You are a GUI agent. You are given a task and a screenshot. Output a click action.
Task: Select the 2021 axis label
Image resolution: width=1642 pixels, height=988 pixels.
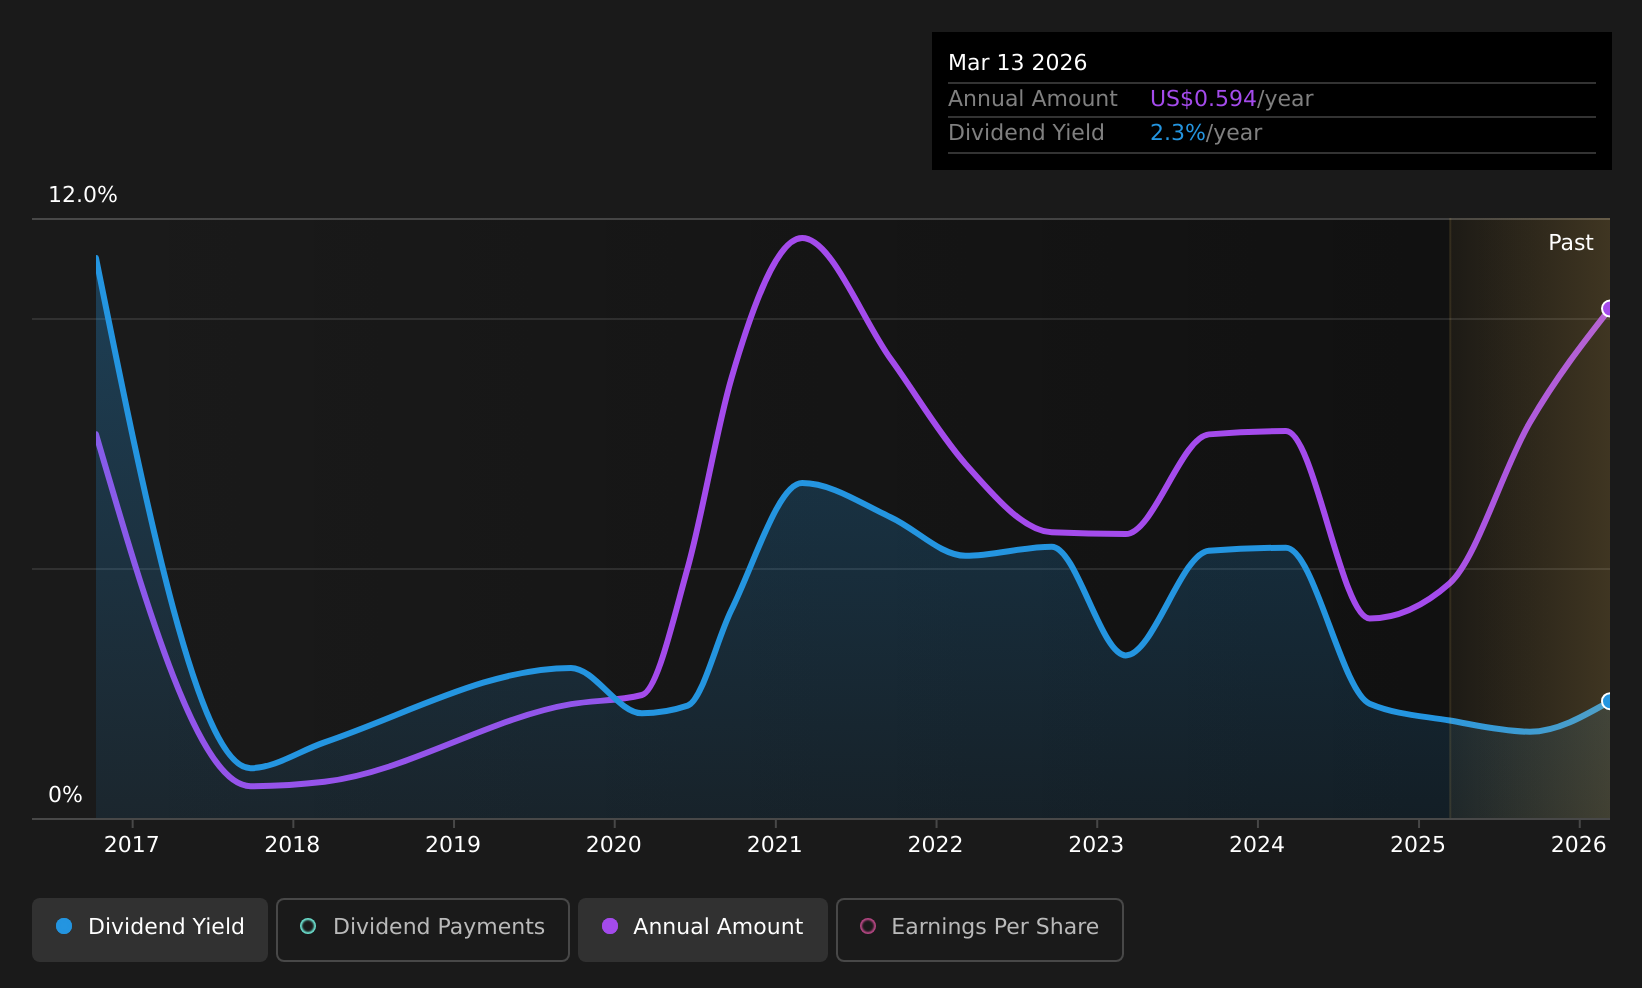[775, 845]
